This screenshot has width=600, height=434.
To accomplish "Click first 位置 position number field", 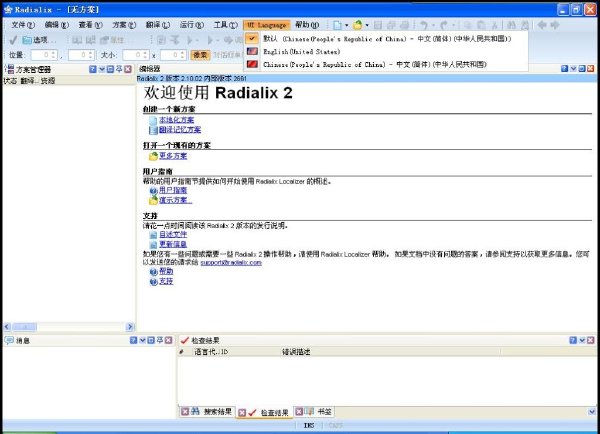I will point(44,55).
